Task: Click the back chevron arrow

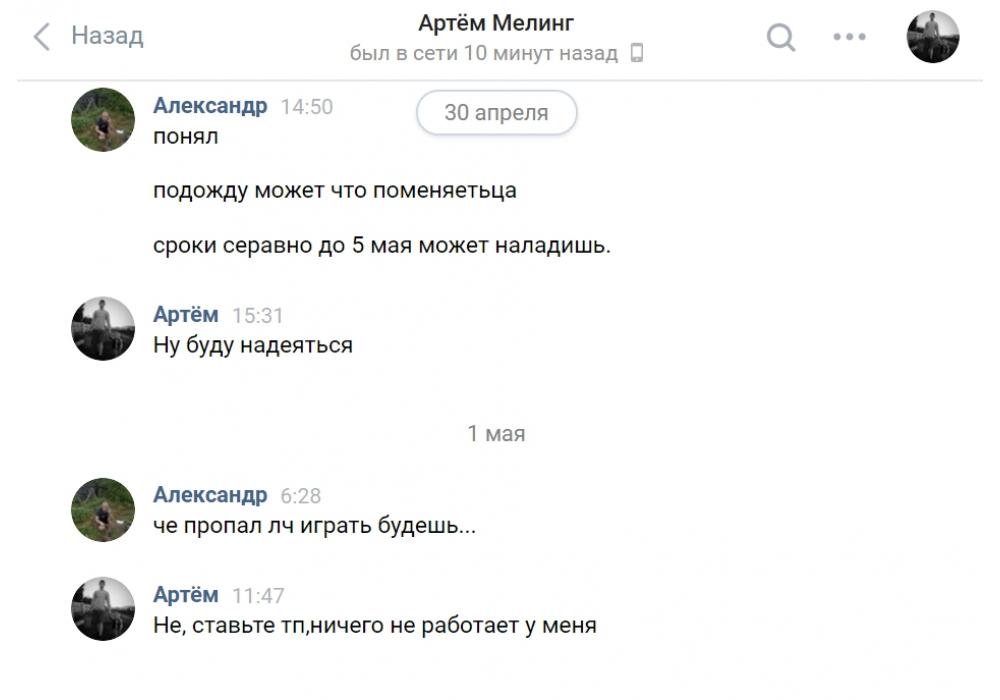Action: 41,37
